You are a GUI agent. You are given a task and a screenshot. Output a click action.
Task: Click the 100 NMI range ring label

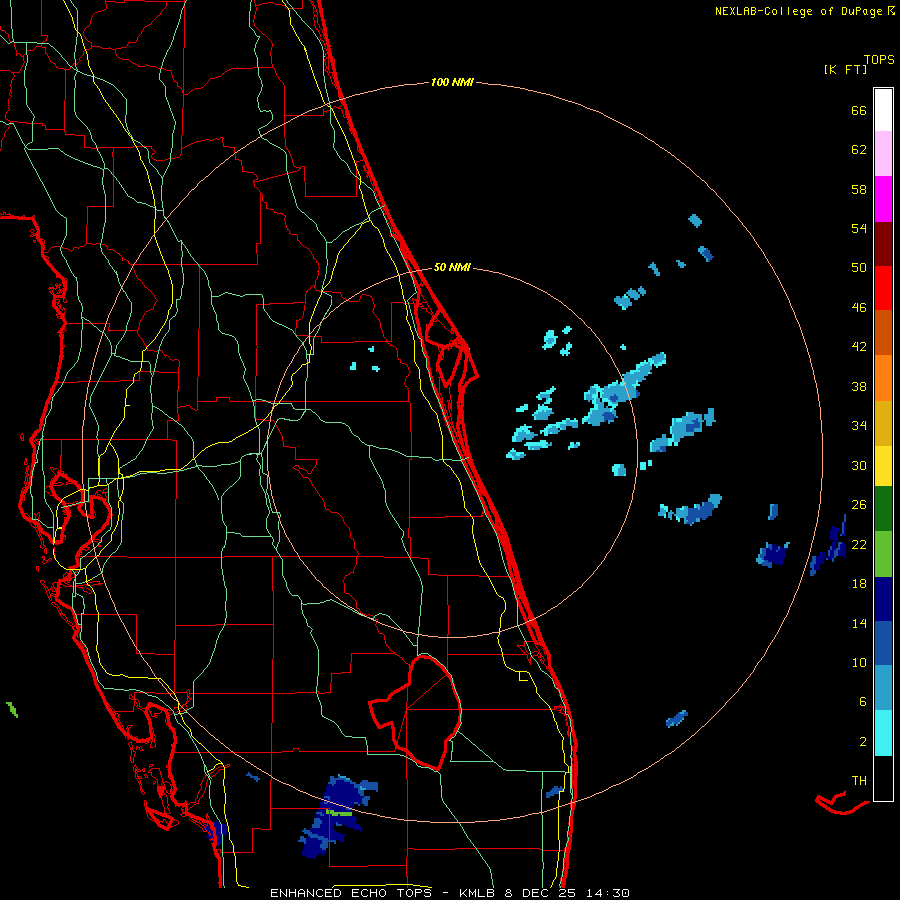pos(452,83)
